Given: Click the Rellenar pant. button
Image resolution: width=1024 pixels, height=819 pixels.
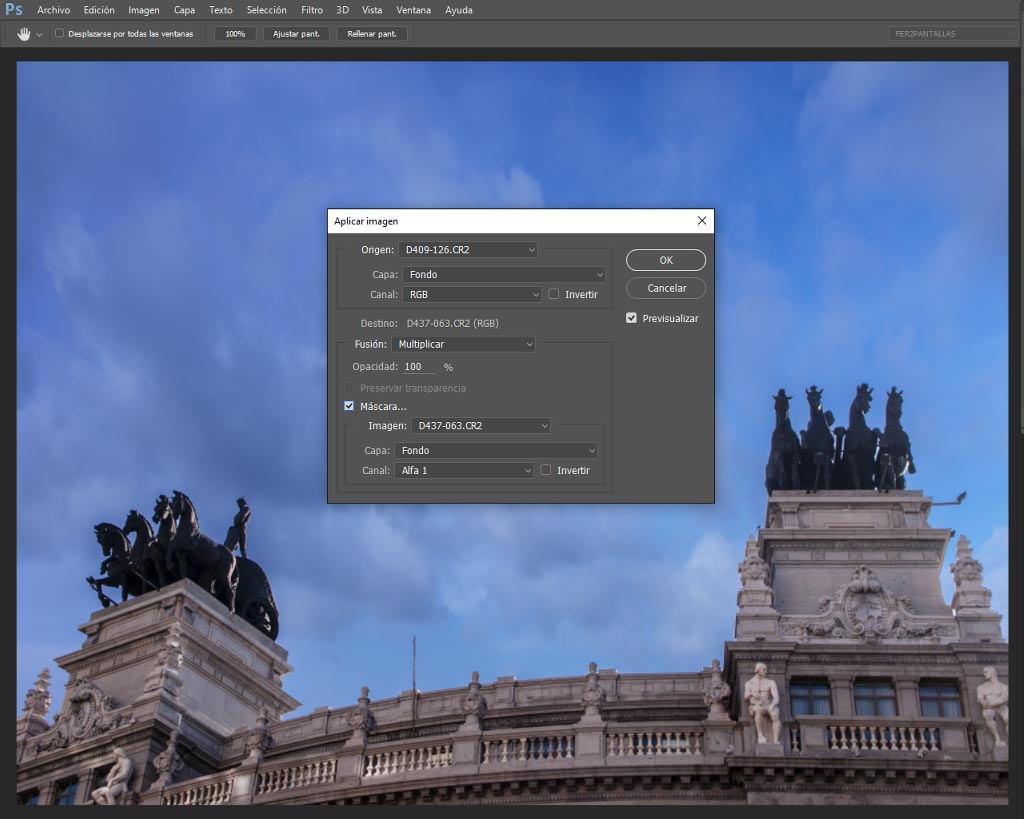Looking at the screenshot, I should click(372, 34).
